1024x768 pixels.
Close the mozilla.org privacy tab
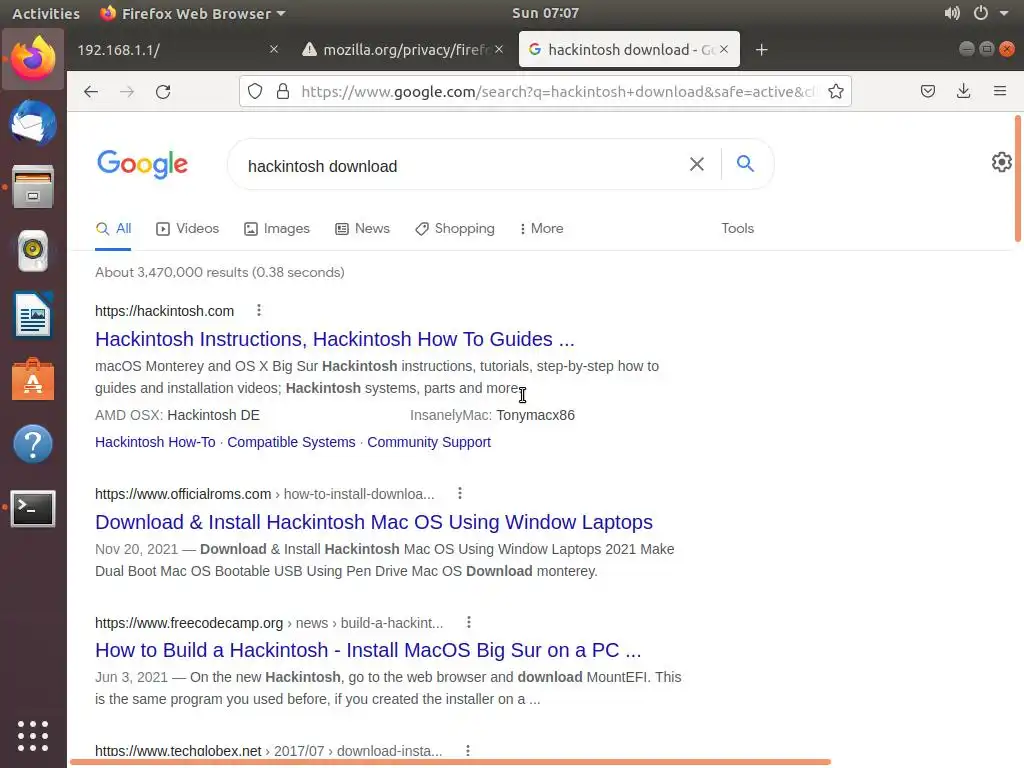(499, 49)
